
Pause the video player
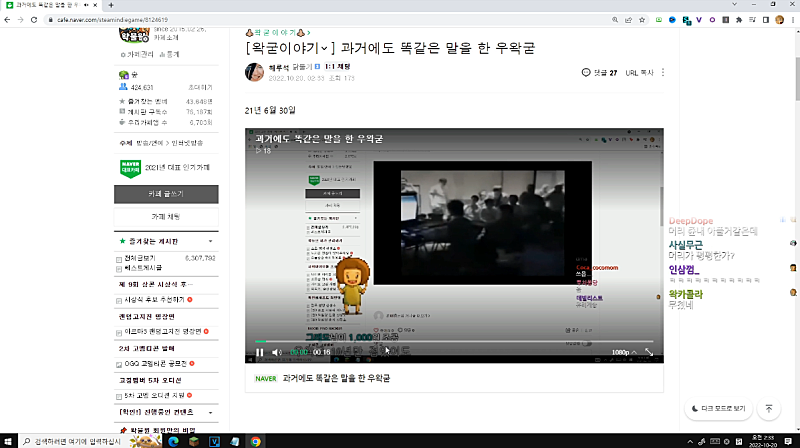[260, 352]
